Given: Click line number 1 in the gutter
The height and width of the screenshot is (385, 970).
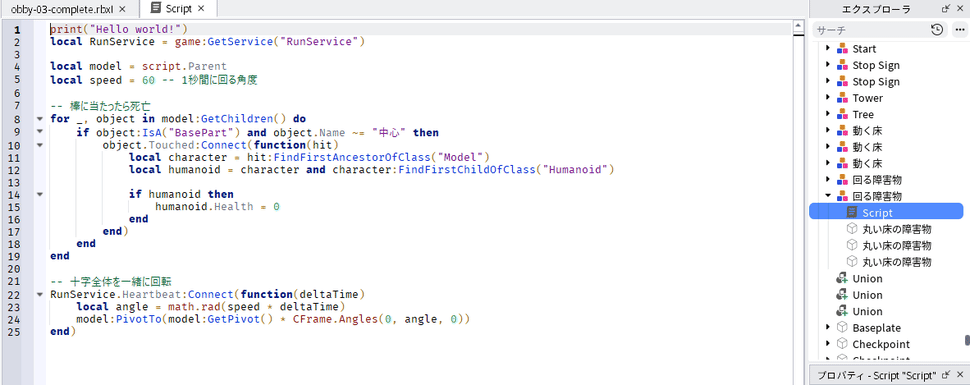Looking at the screenshot, I should (17, 30).
